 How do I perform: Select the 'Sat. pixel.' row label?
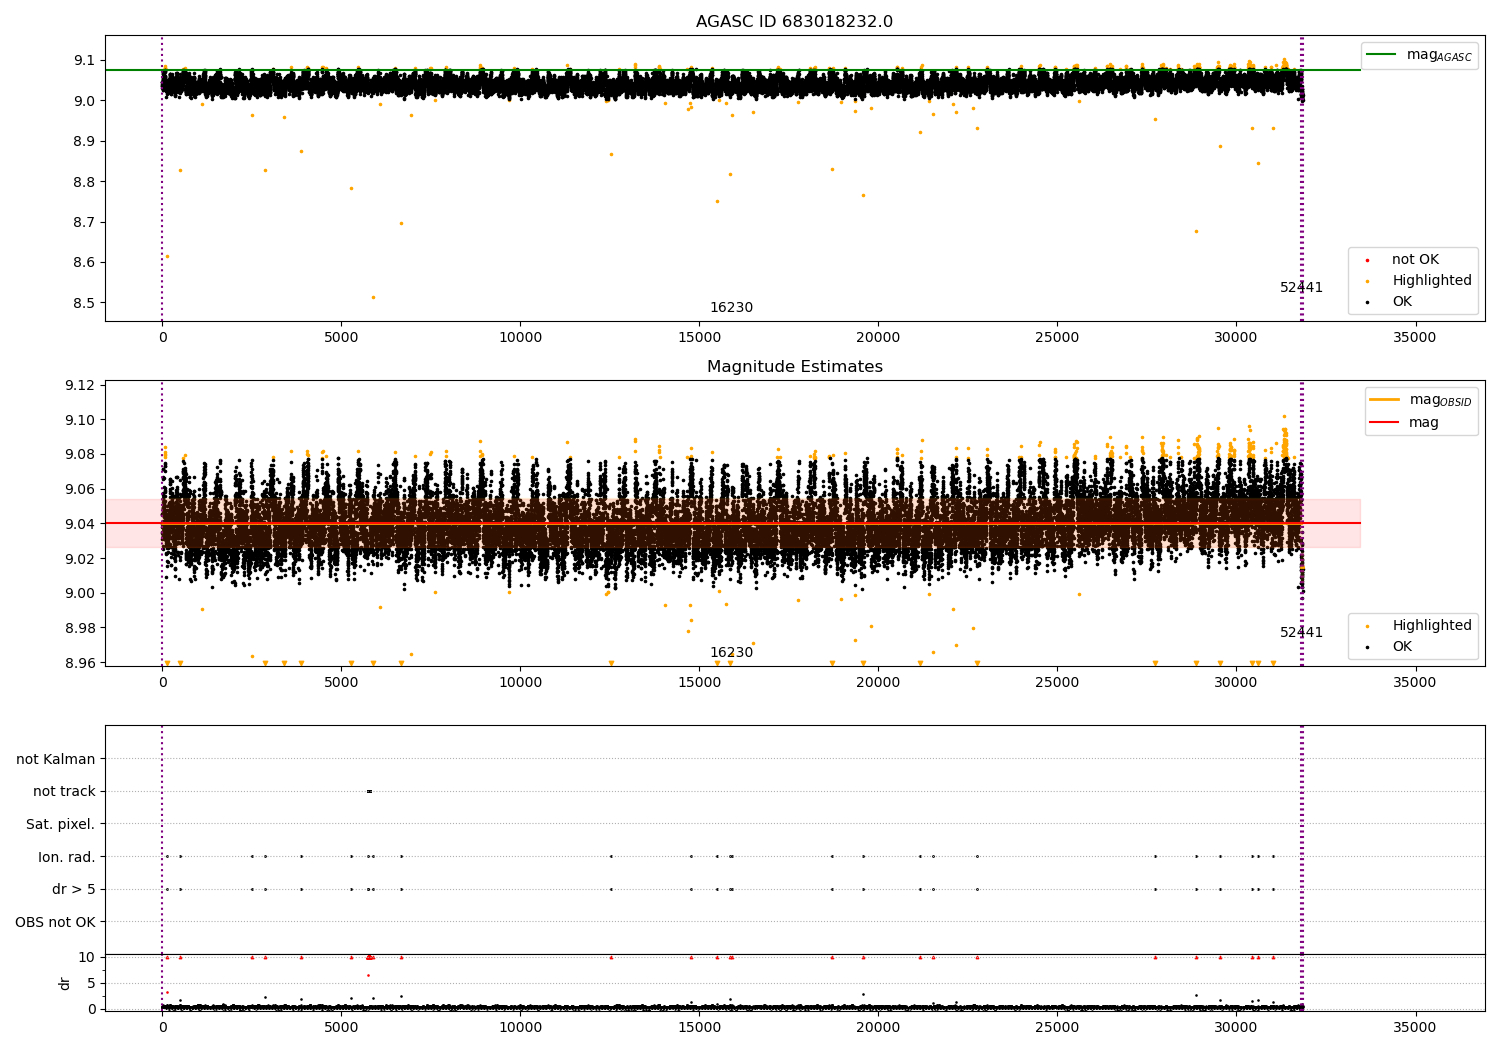pos(61,825)
